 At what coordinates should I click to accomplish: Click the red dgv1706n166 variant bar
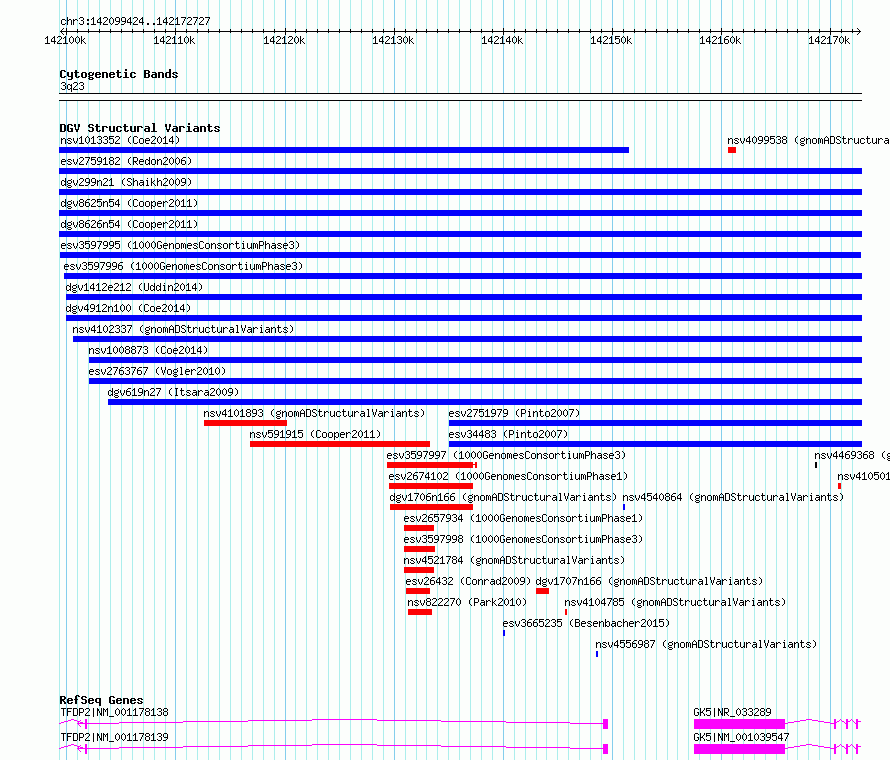pos(431,507)
